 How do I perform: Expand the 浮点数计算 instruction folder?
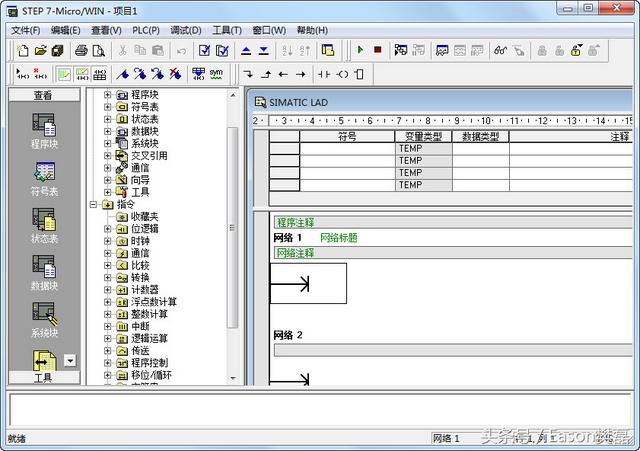coord(107,302)
